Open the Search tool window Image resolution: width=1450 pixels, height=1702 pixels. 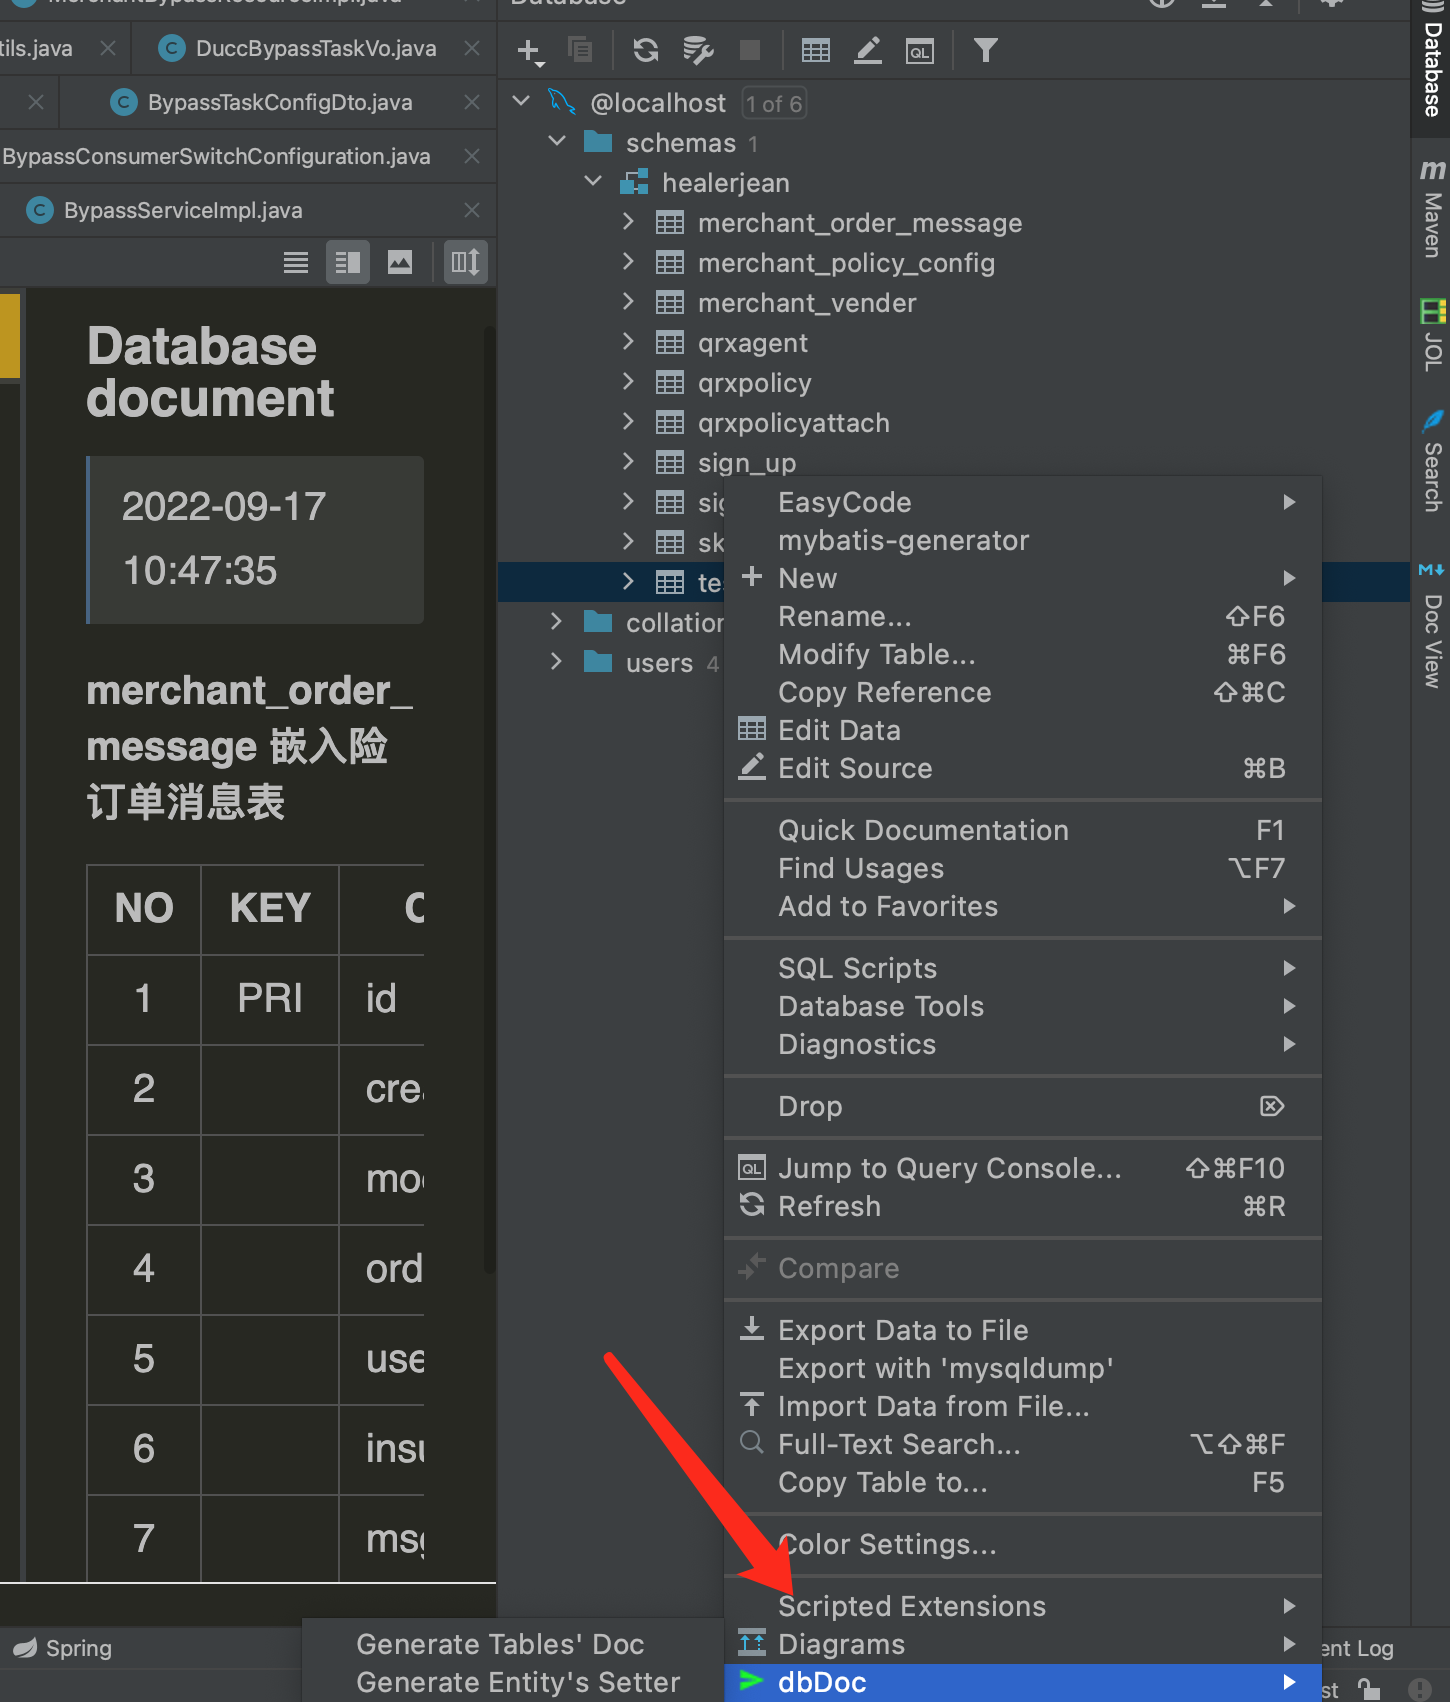click(1432, 461)
